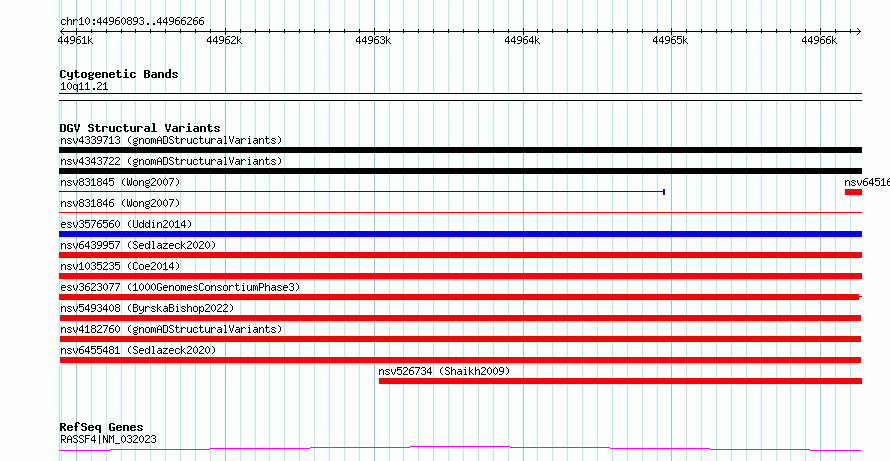Click the red bar under nsv6455481

click(460, 360)
